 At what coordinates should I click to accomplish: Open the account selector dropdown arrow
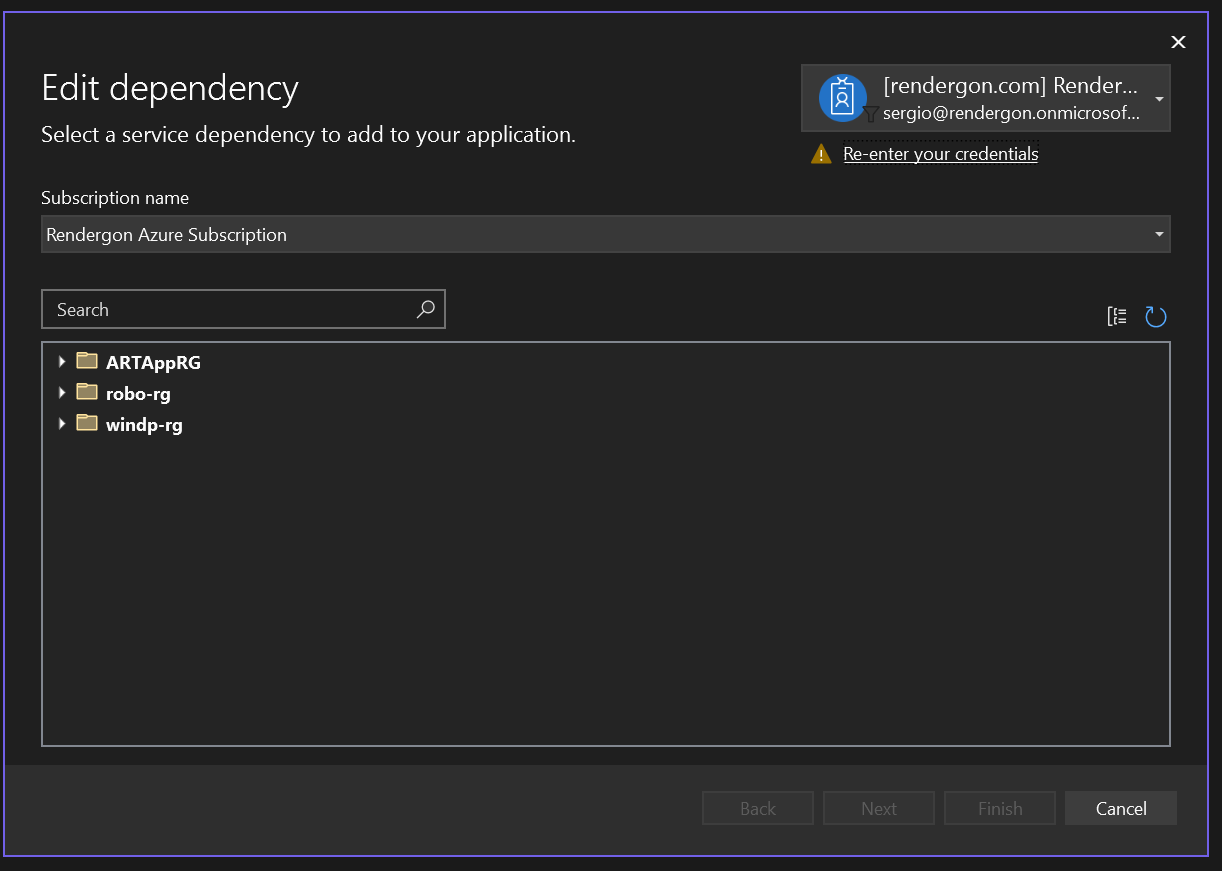pyautogui.click(x=1158, y=99)
